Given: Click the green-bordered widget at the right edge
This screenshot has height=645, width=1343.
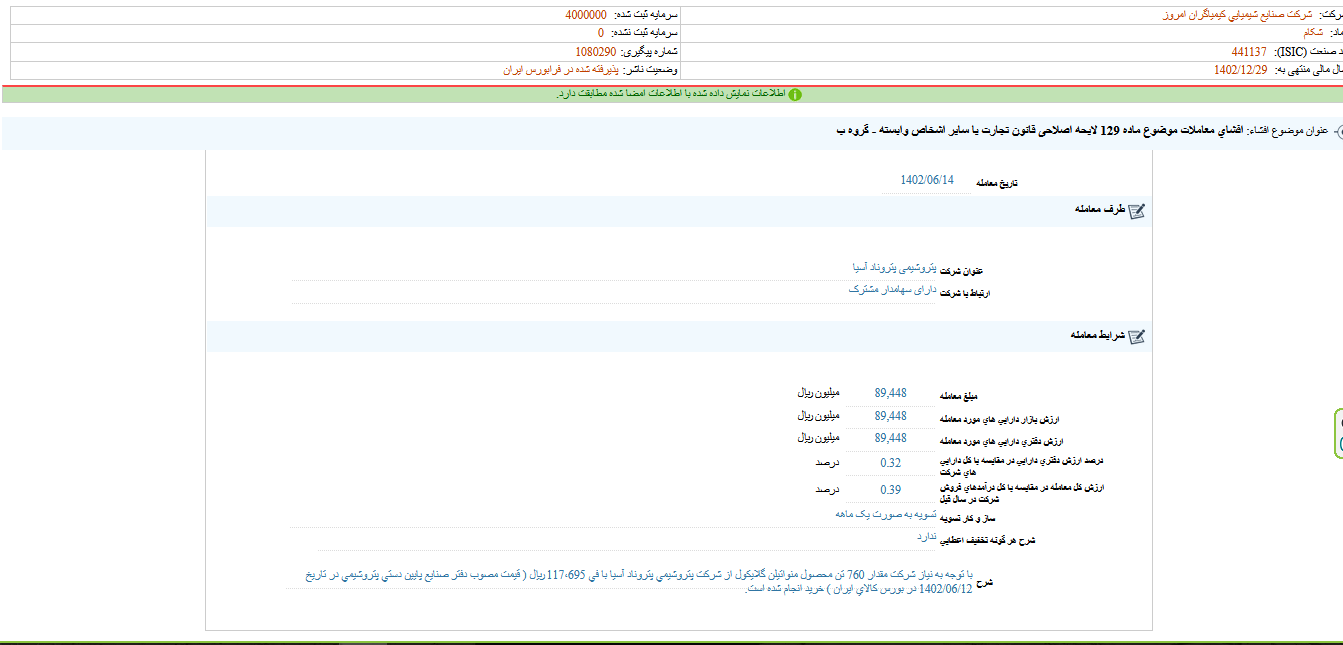Looking at the screenshot, I should pyautogui.click(x=1339, y=433).
